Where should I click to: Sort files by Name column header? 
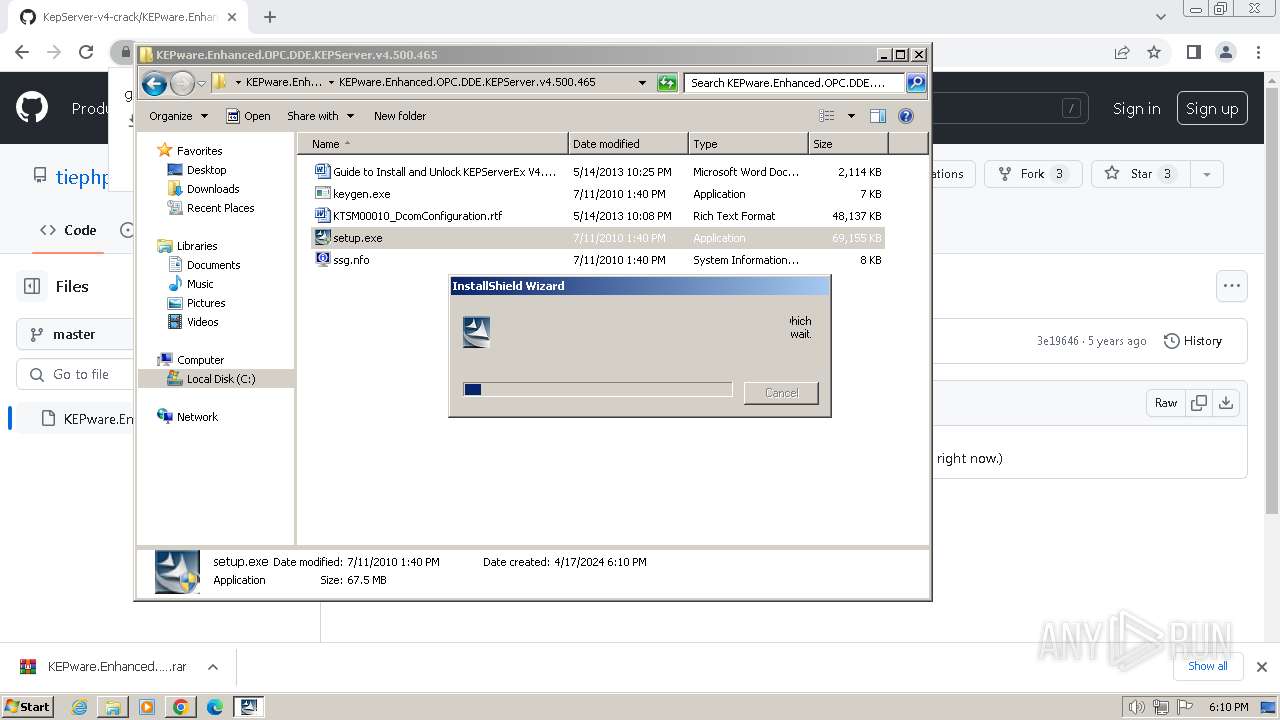pos(433,144)
